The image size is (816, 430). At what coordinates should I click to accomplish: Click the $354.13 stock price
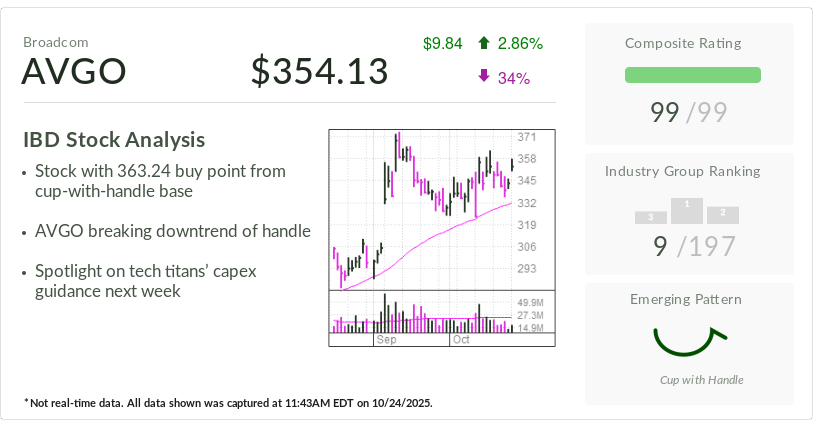[319, 72]
